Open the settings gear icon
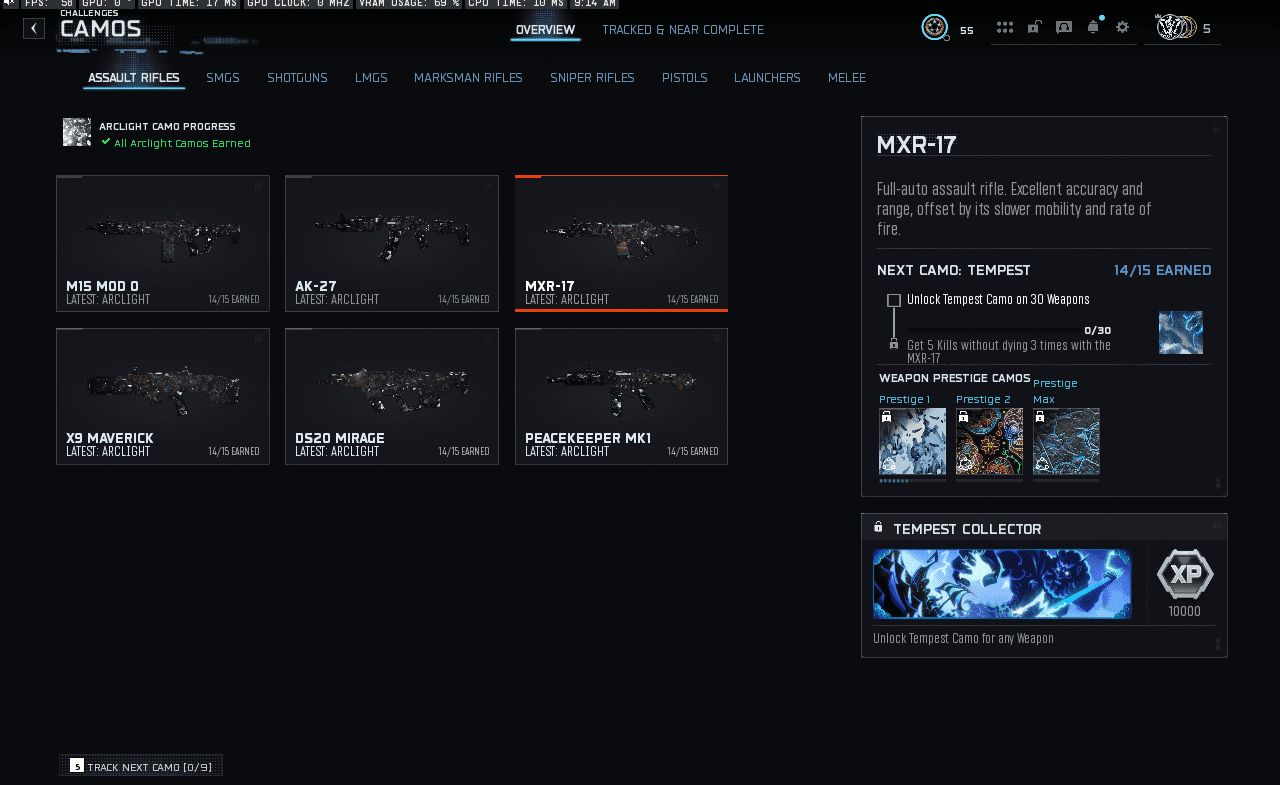The height and width of the screenshot is (785, 1280). tap(1122, 27)
